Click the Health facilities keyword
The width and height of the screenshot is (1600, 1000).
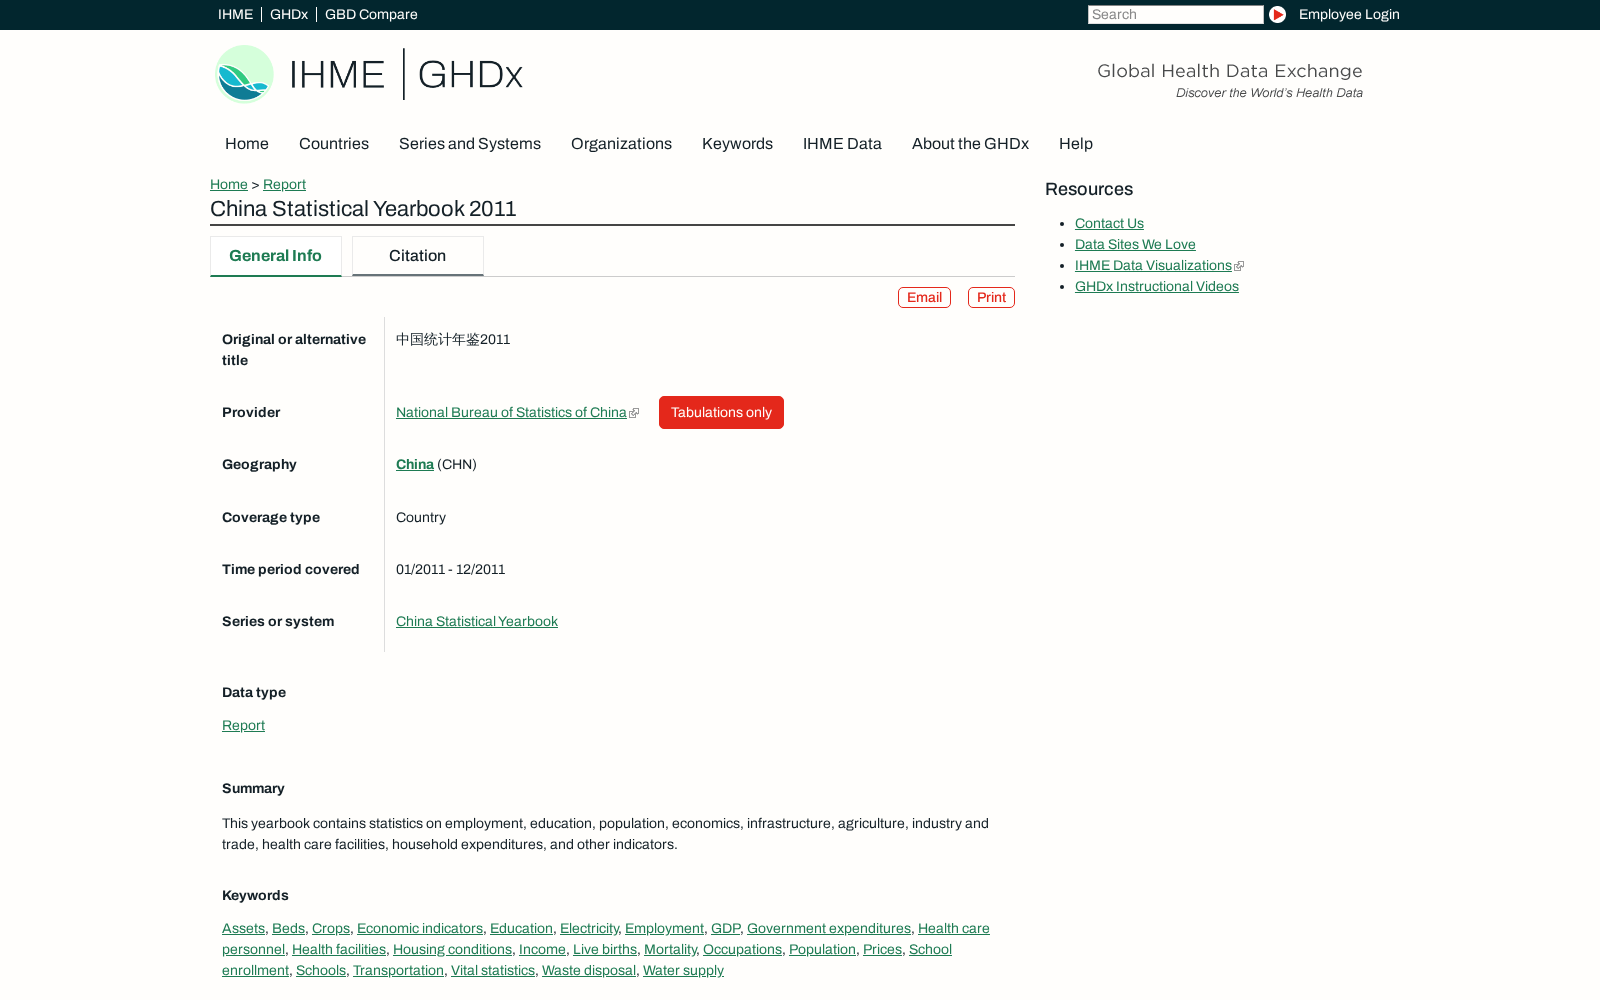339,949
